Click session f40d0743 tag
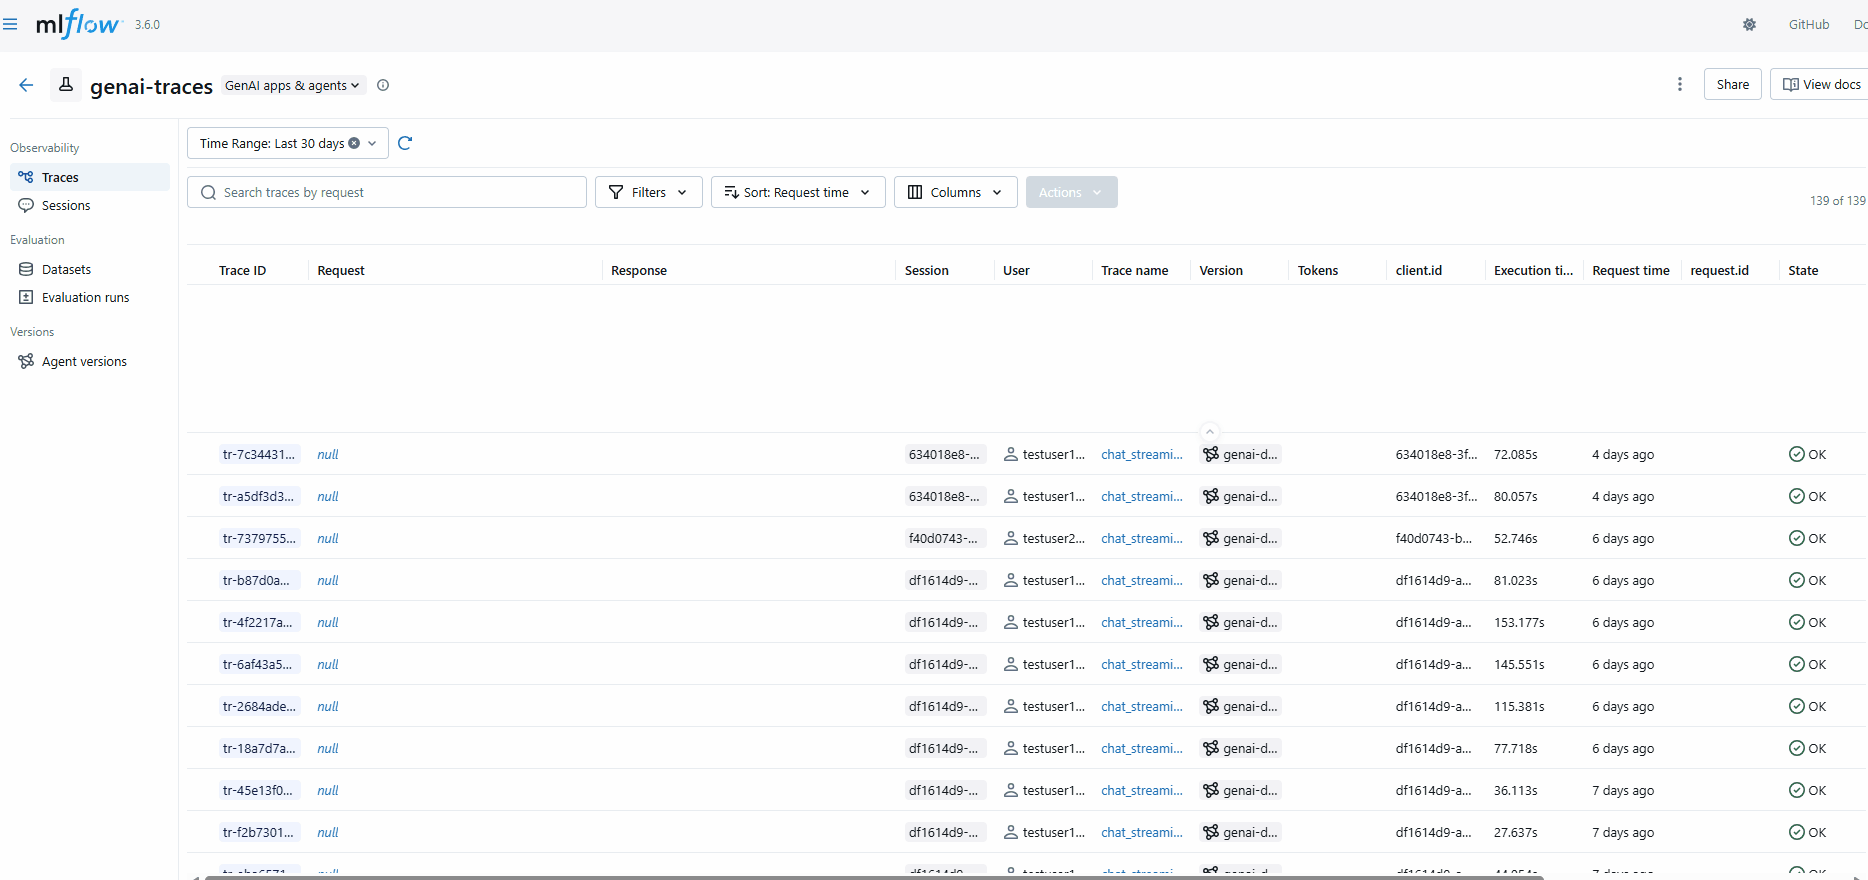Screen dimensions: 1868x880 click(x=944, y=538)
